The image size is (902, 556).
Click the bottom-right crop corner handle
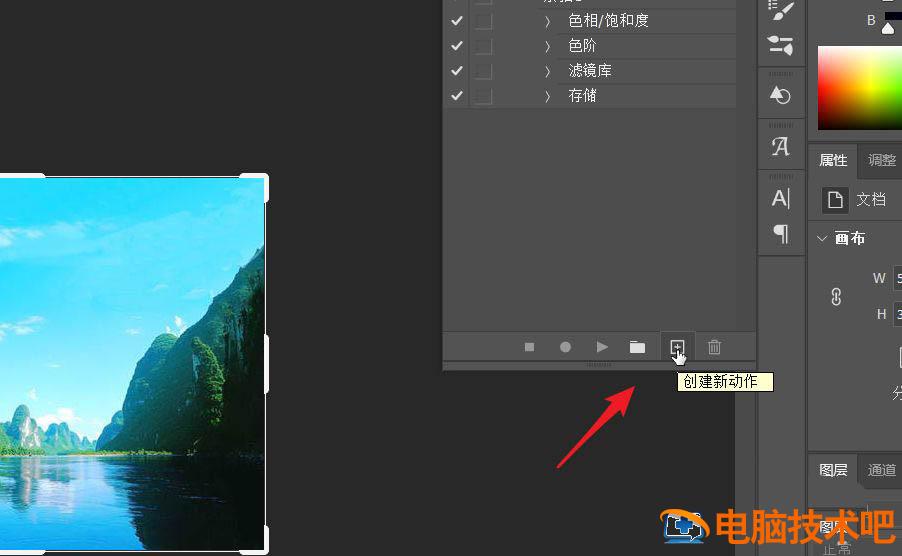262,547
